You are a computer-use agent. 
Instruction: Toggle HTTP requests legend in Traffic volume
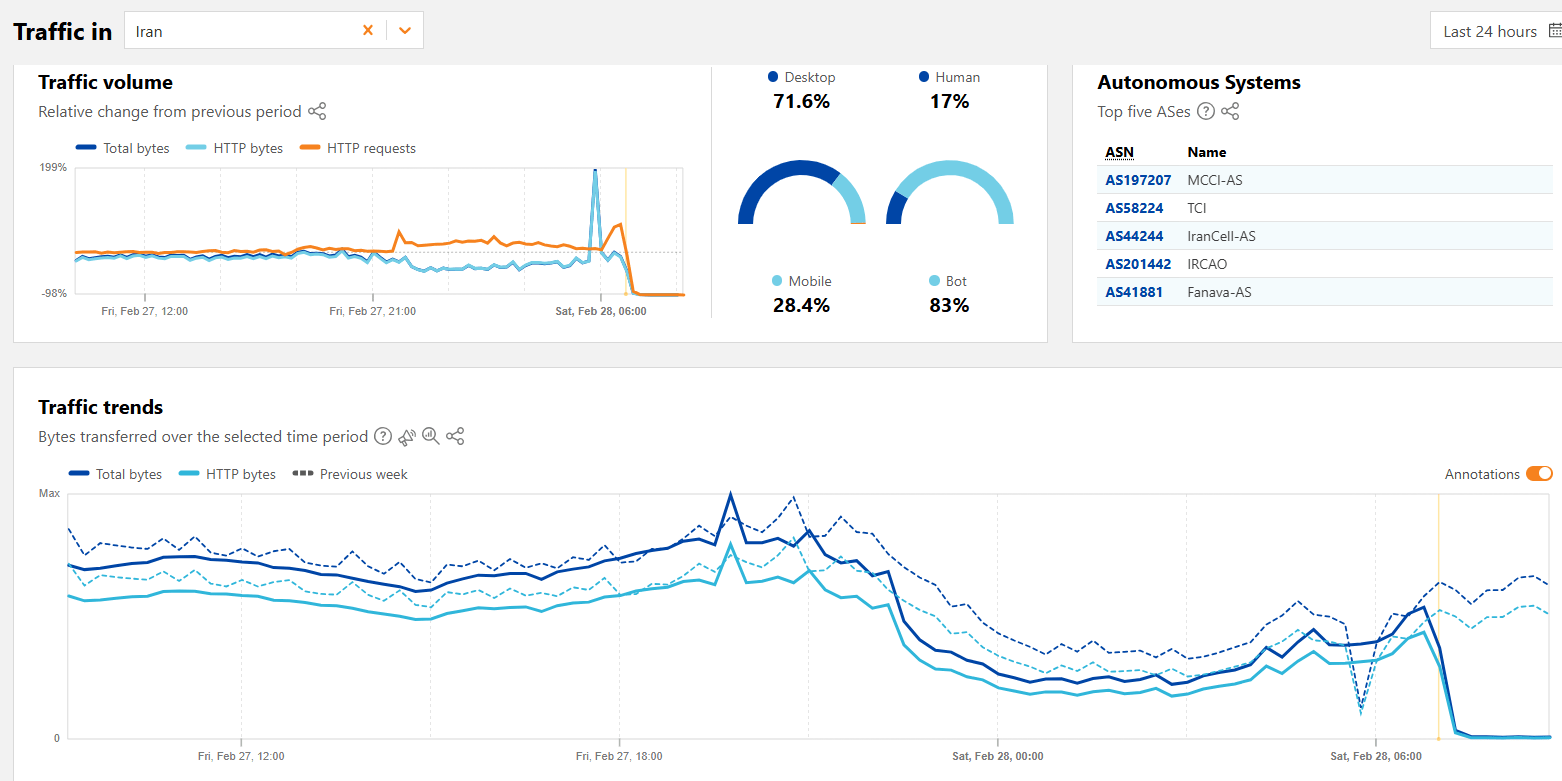[358, 148]
